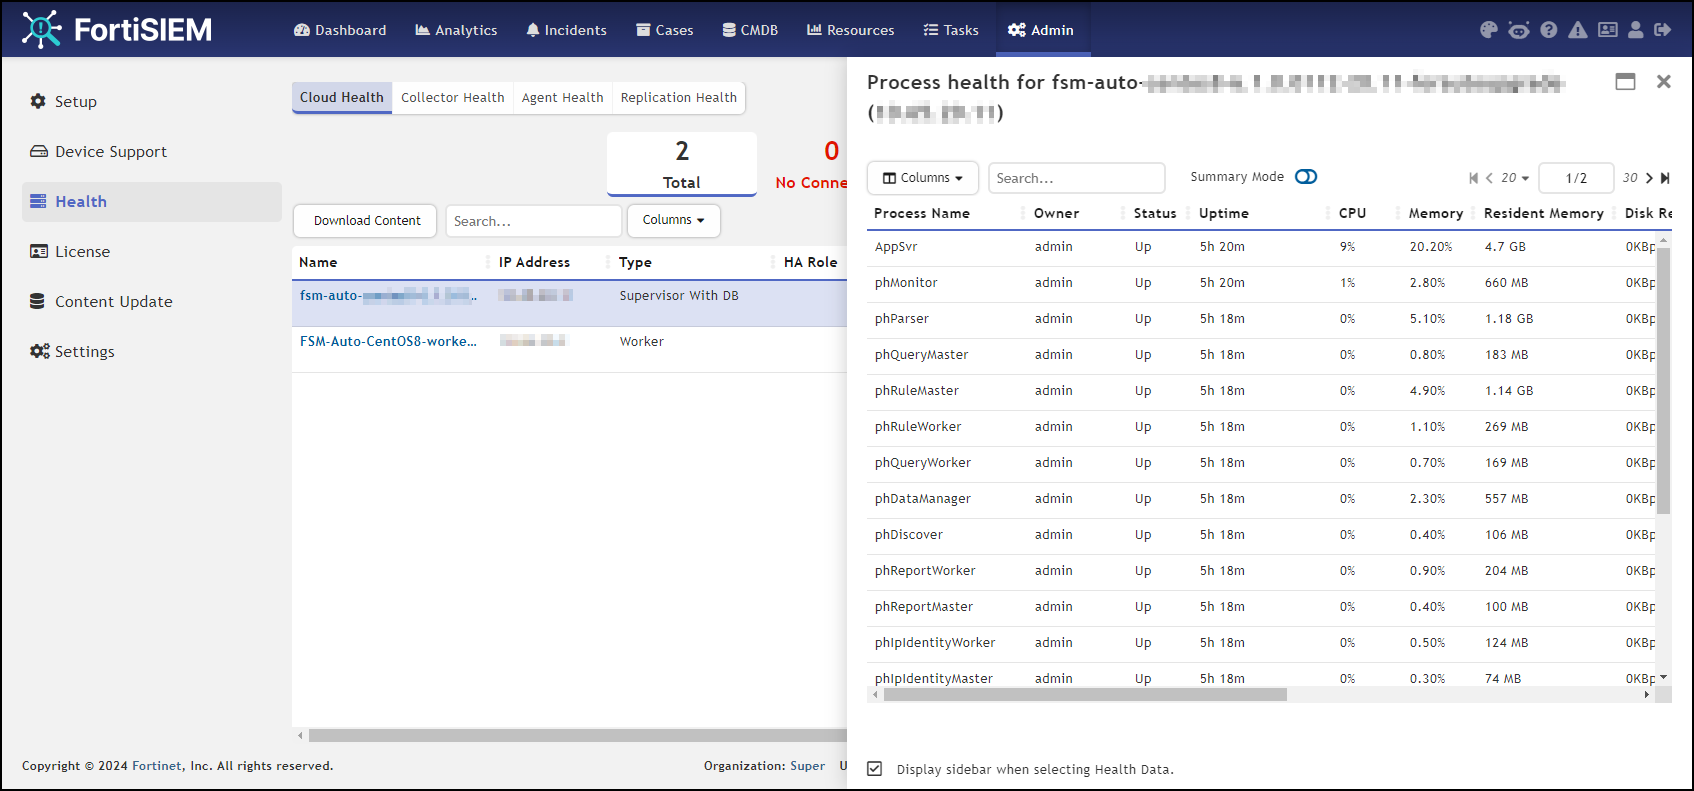Open Columns dropdown in Cloud Health table
The height and width of the screenshot is (791, 1694).
673,220
